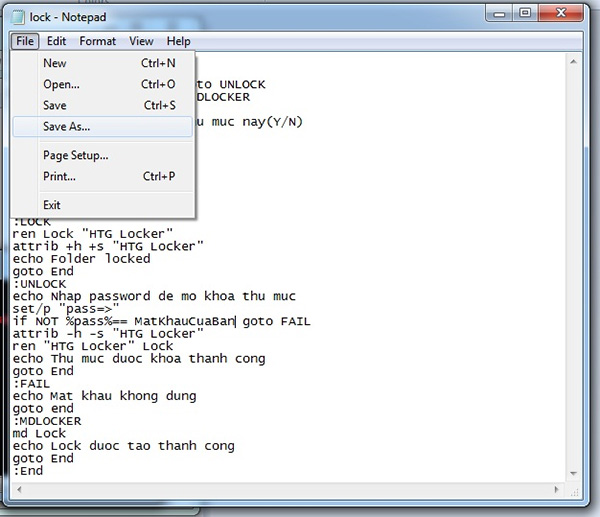Screen dimensions: 600x517
Task: Click Print... in the File menu
Action: pyautogui.click(x=59, y=177)
